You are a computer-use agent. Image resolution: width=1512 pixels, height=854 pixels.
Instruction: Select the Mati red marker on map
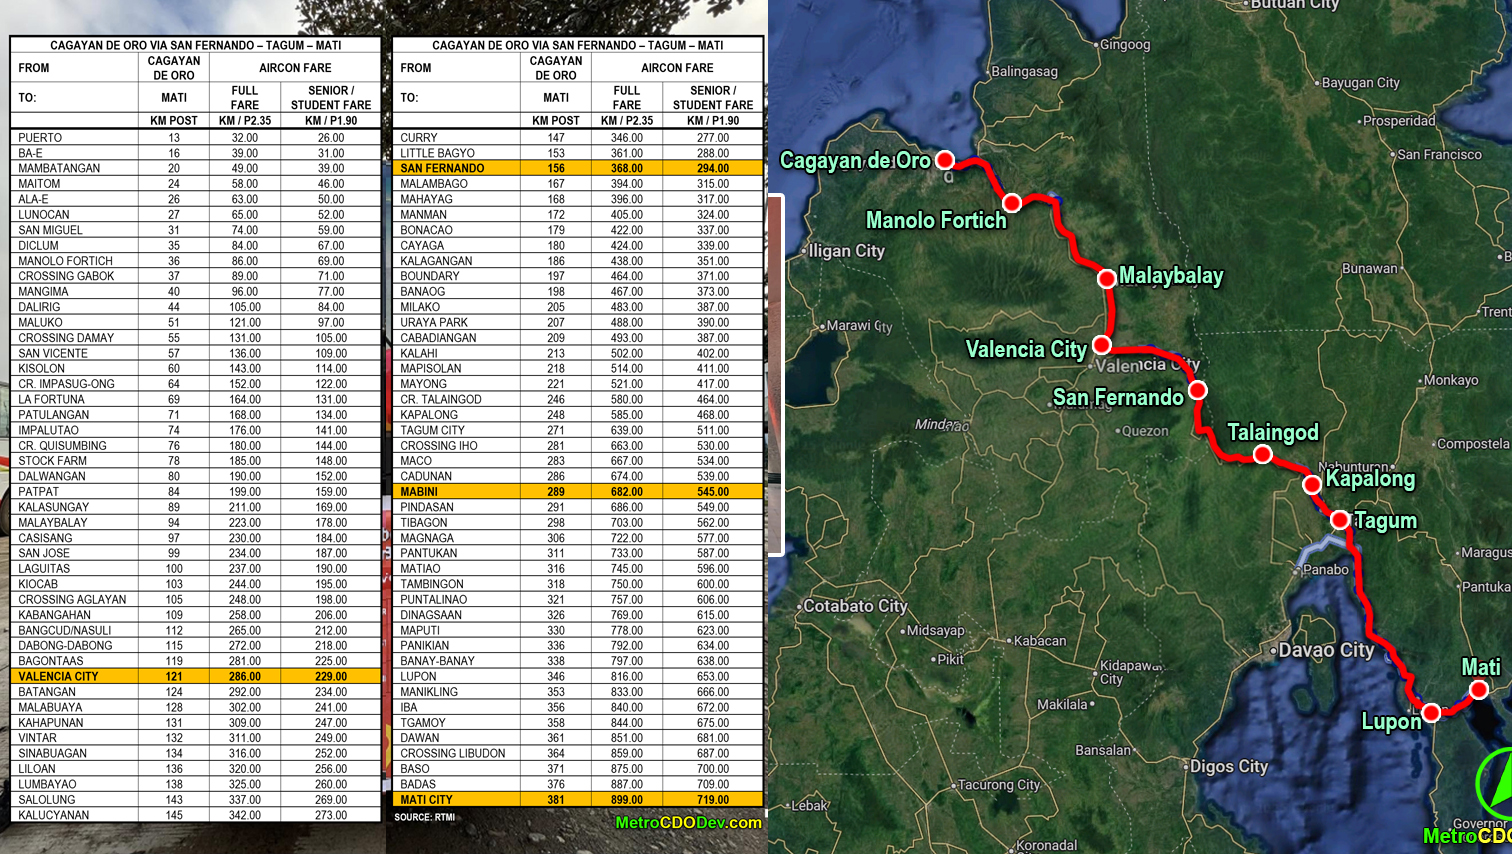pos(1479,690)
